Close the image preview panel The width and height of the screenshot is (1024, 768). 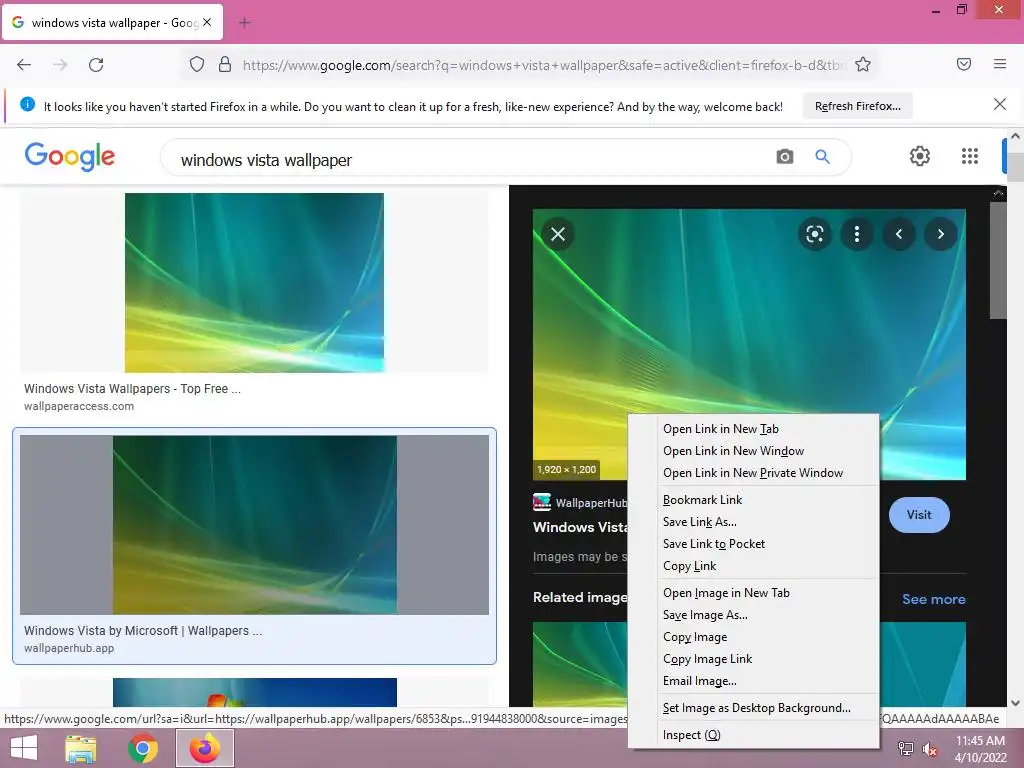[x=558, y=234]
